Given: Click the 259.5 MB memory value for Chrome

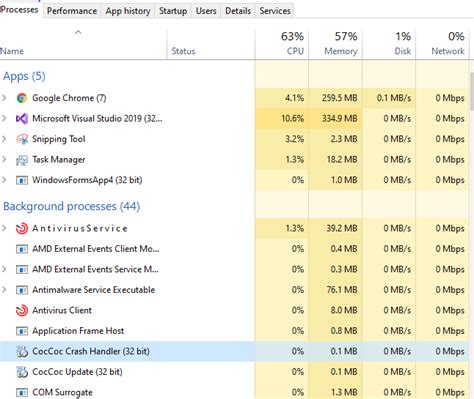Looking at the screenshot, I should 339,98.
